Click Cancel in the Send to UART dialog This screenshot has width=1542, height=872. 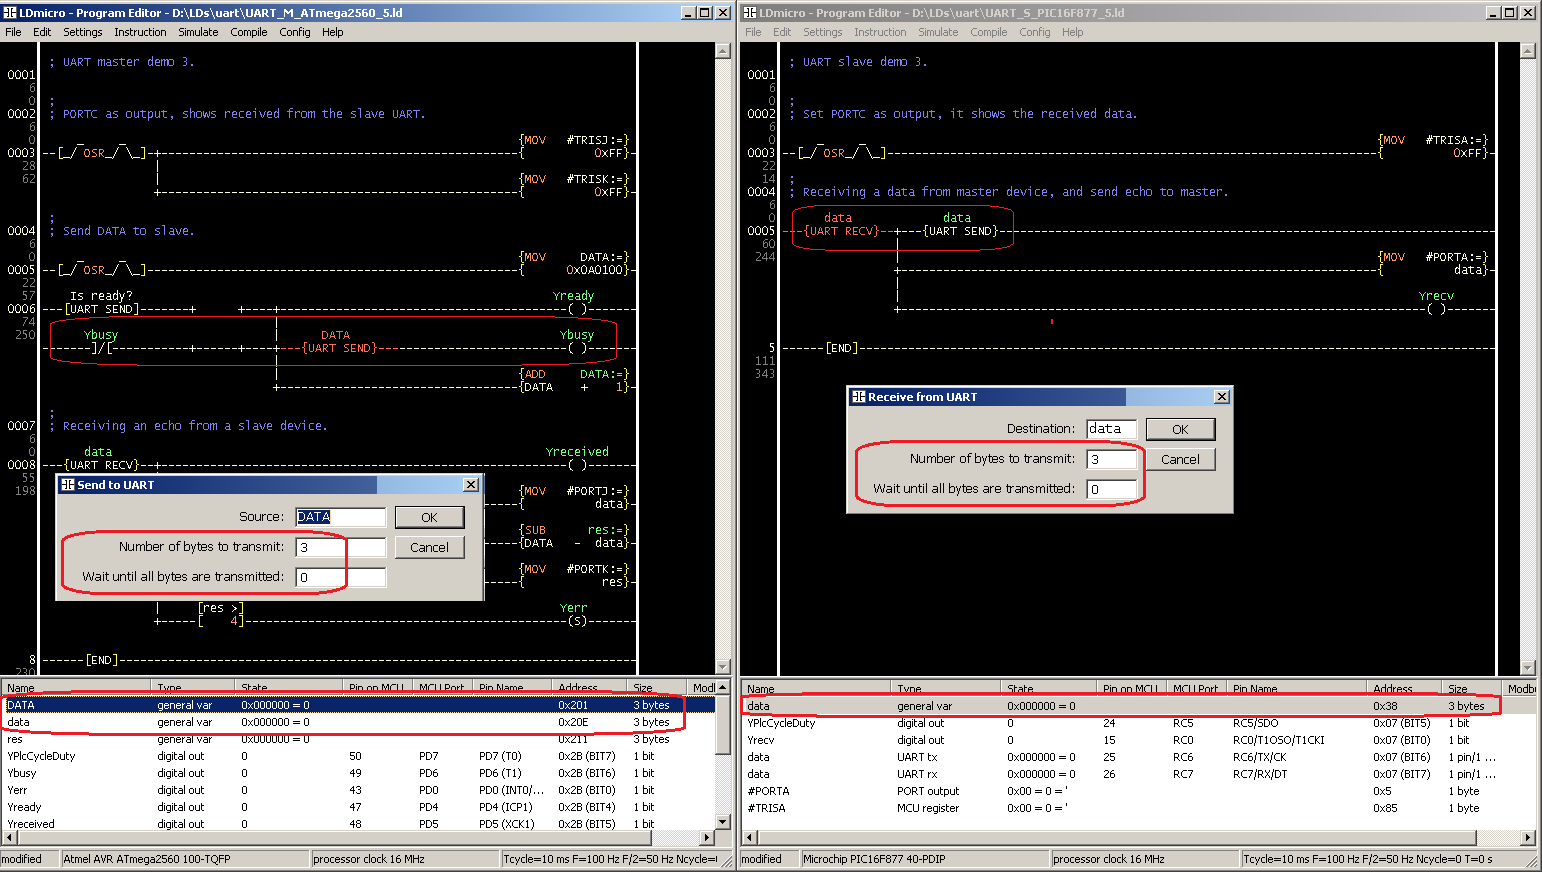[429, 547]
